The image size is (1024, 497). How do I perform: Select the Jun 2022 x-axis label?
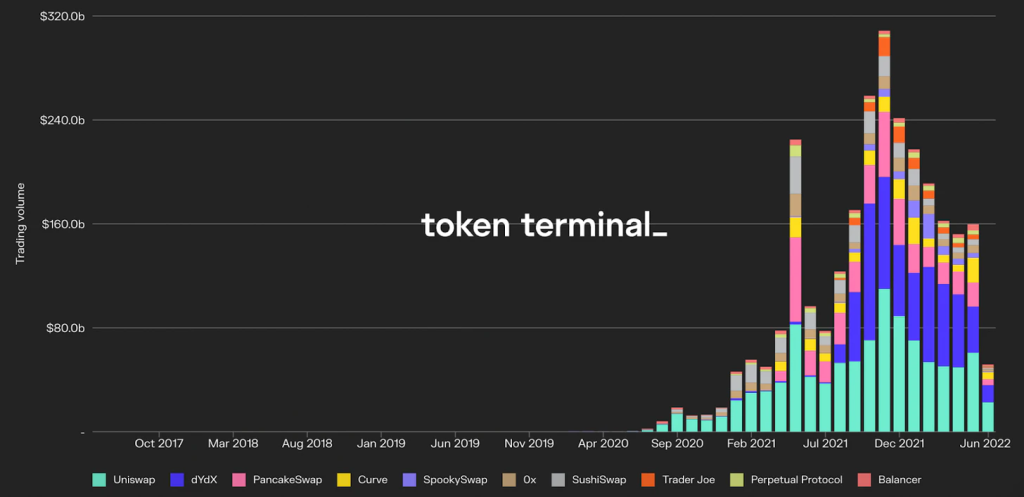click(987, 444)
